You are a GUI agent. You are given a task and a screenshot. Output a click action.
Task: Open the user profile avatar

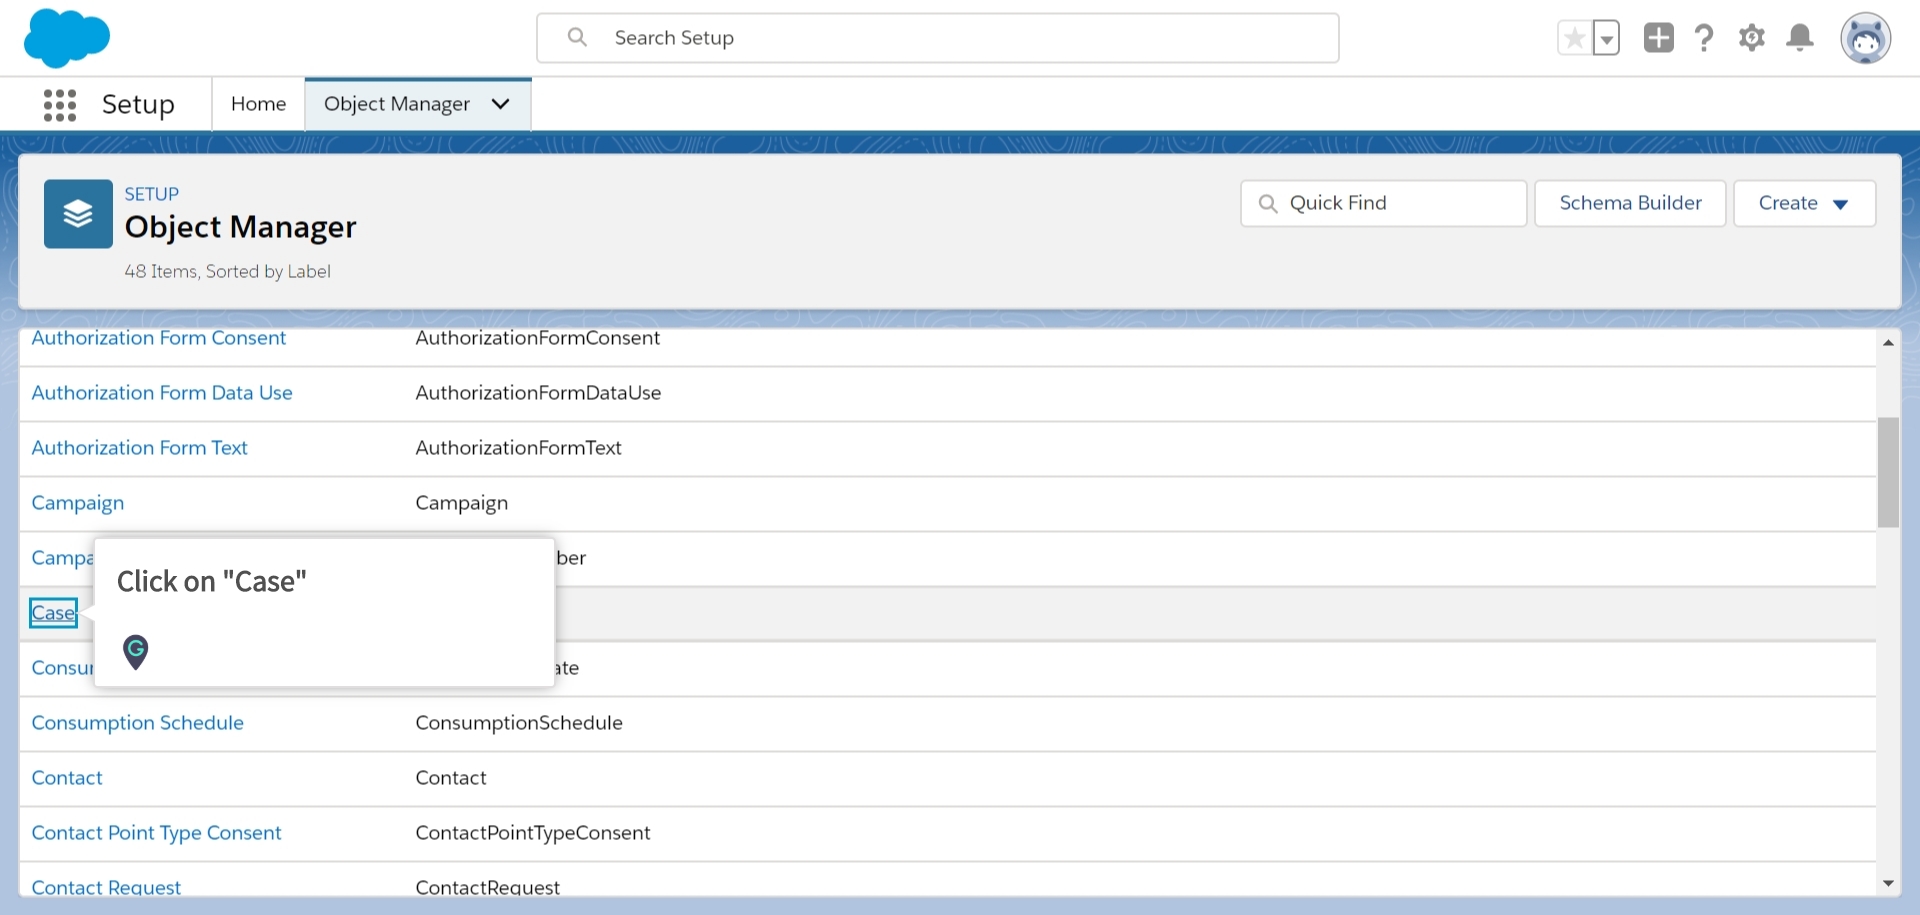1866,38
